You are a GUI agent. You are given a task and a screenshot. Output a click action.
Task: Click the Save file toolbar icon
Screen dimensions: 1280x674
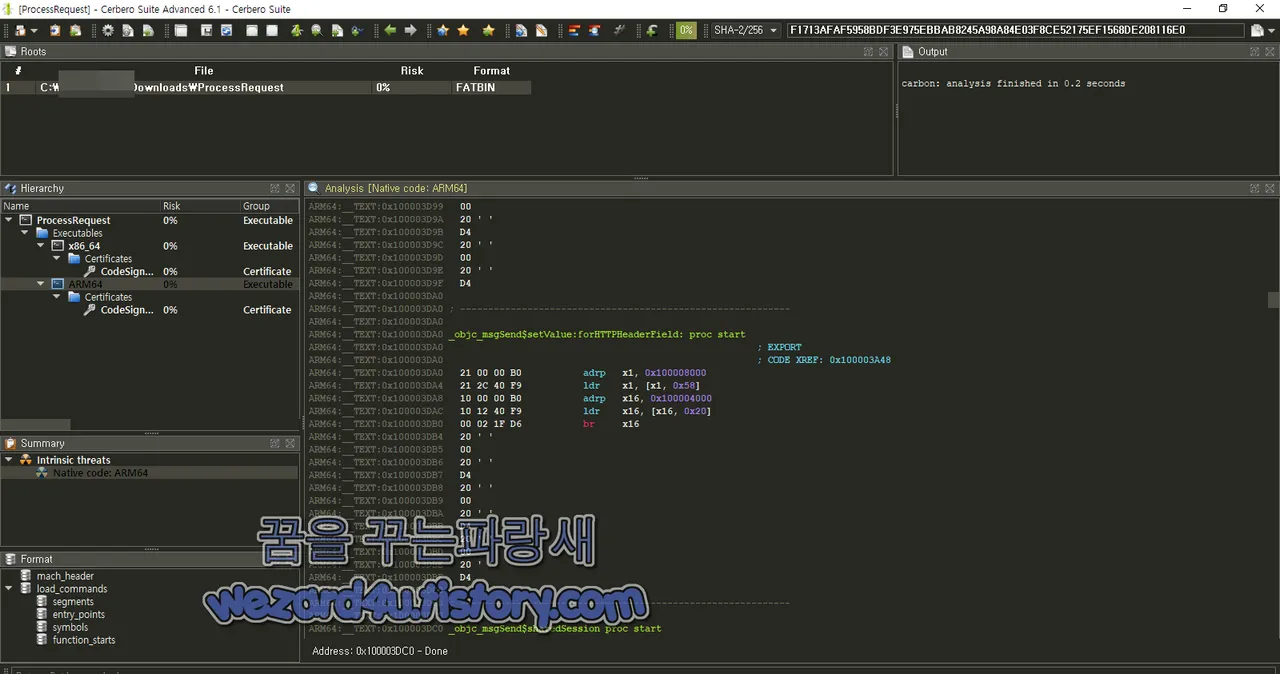click(207, 30)
